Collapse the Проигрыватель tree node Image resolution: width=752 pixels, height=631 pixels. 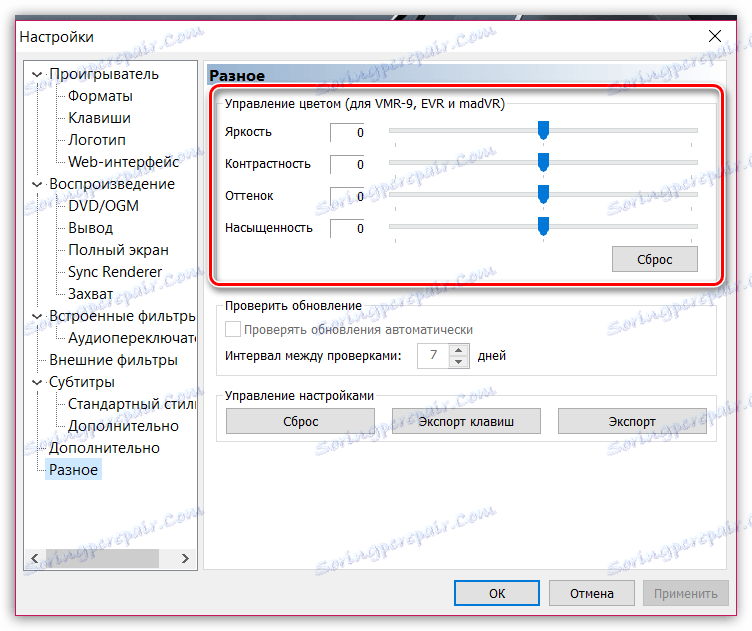(x=37, y=74)
